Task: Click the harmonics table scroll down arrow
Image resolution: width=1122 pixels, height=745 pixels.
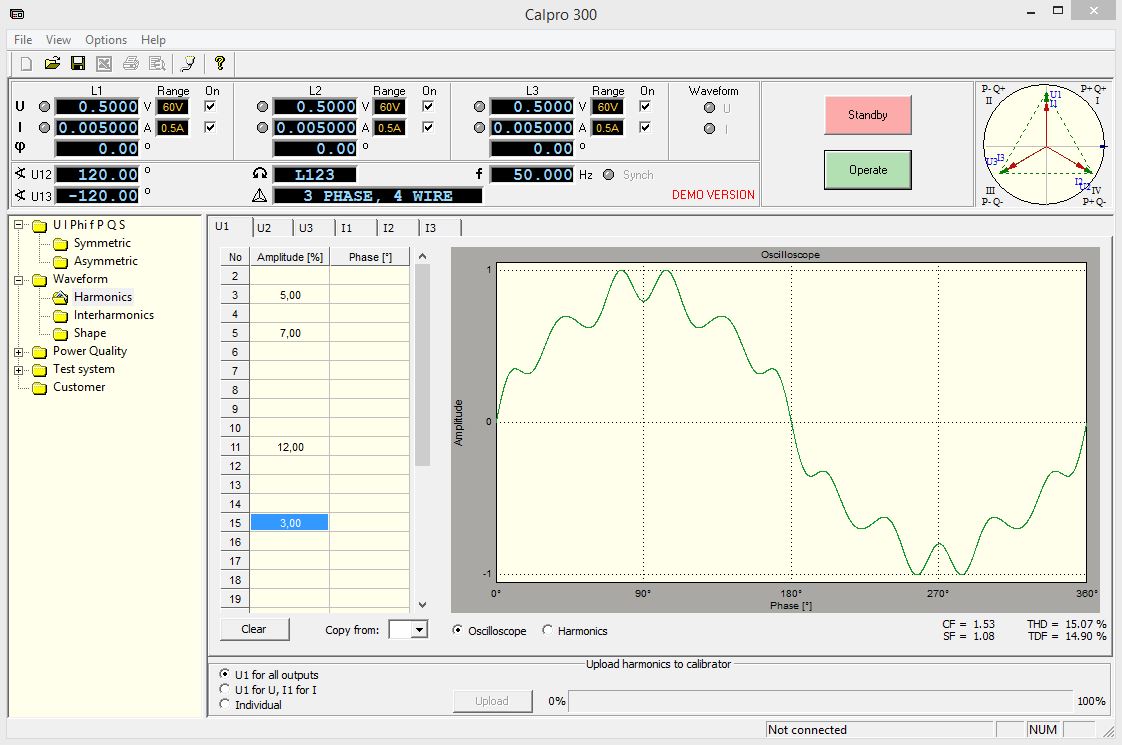Action: (x=422, y=604)
